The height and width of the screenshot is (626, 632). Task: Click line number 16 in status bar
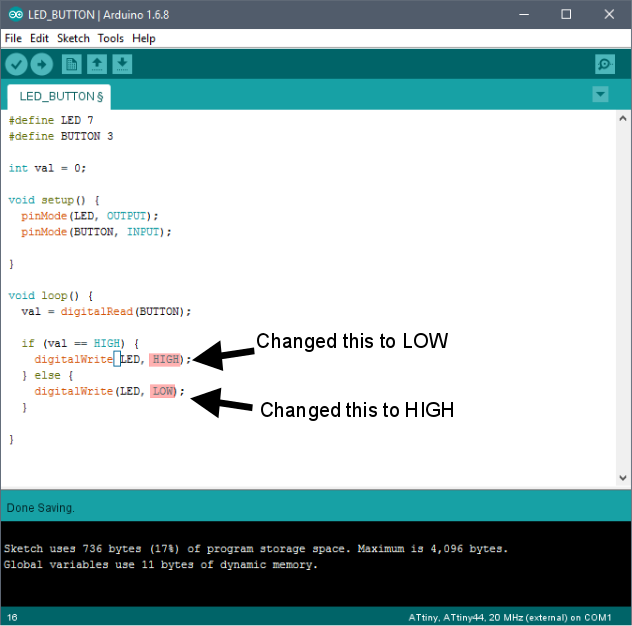pyautogui.click(x=12, y=618)
